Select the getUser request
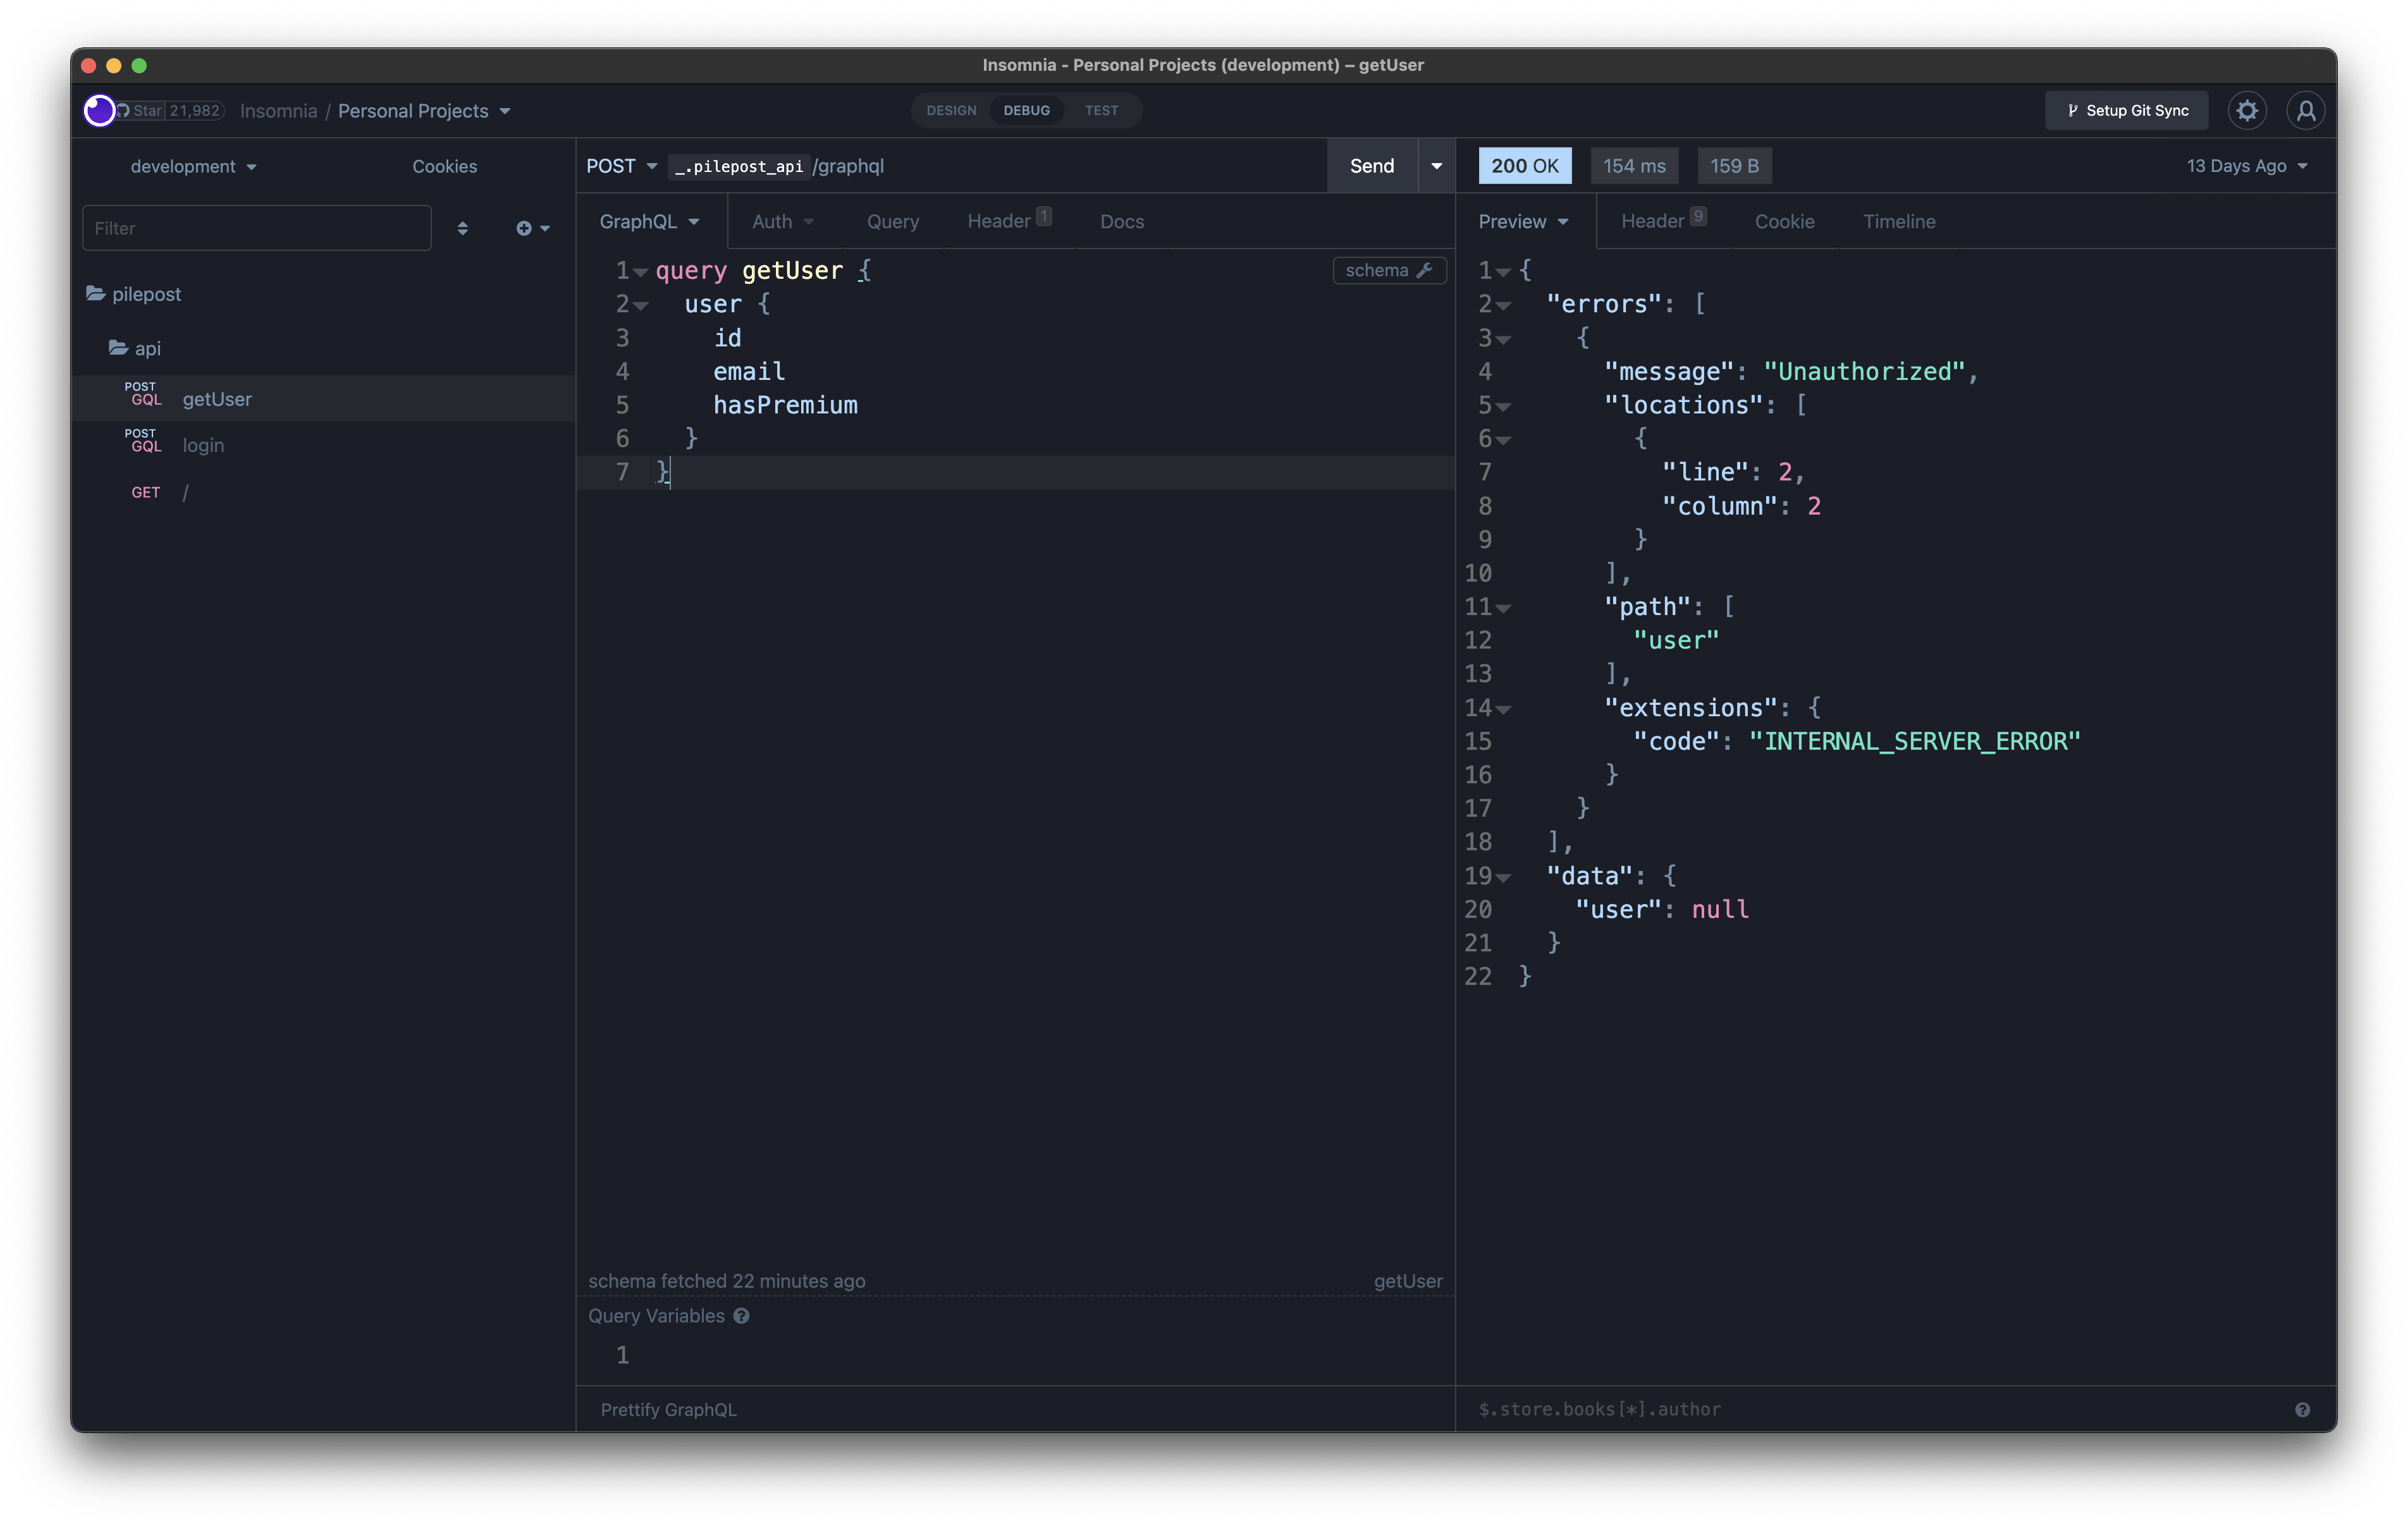This screenshot has width=2408, height=1526. tap(324, 398)
